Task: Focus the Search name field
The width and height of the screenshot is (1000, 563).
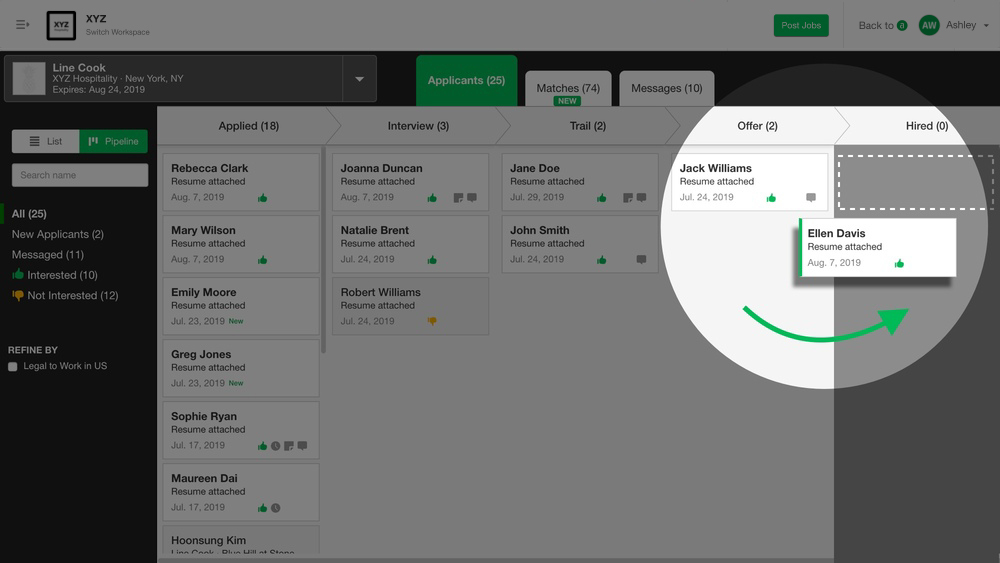Action: (x=80, y=175)
